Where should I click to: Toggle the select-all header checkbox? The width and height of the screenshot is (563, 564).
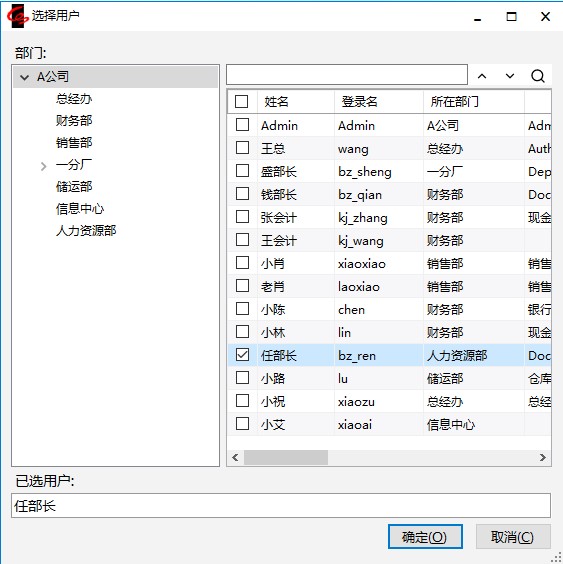(241, 101)
